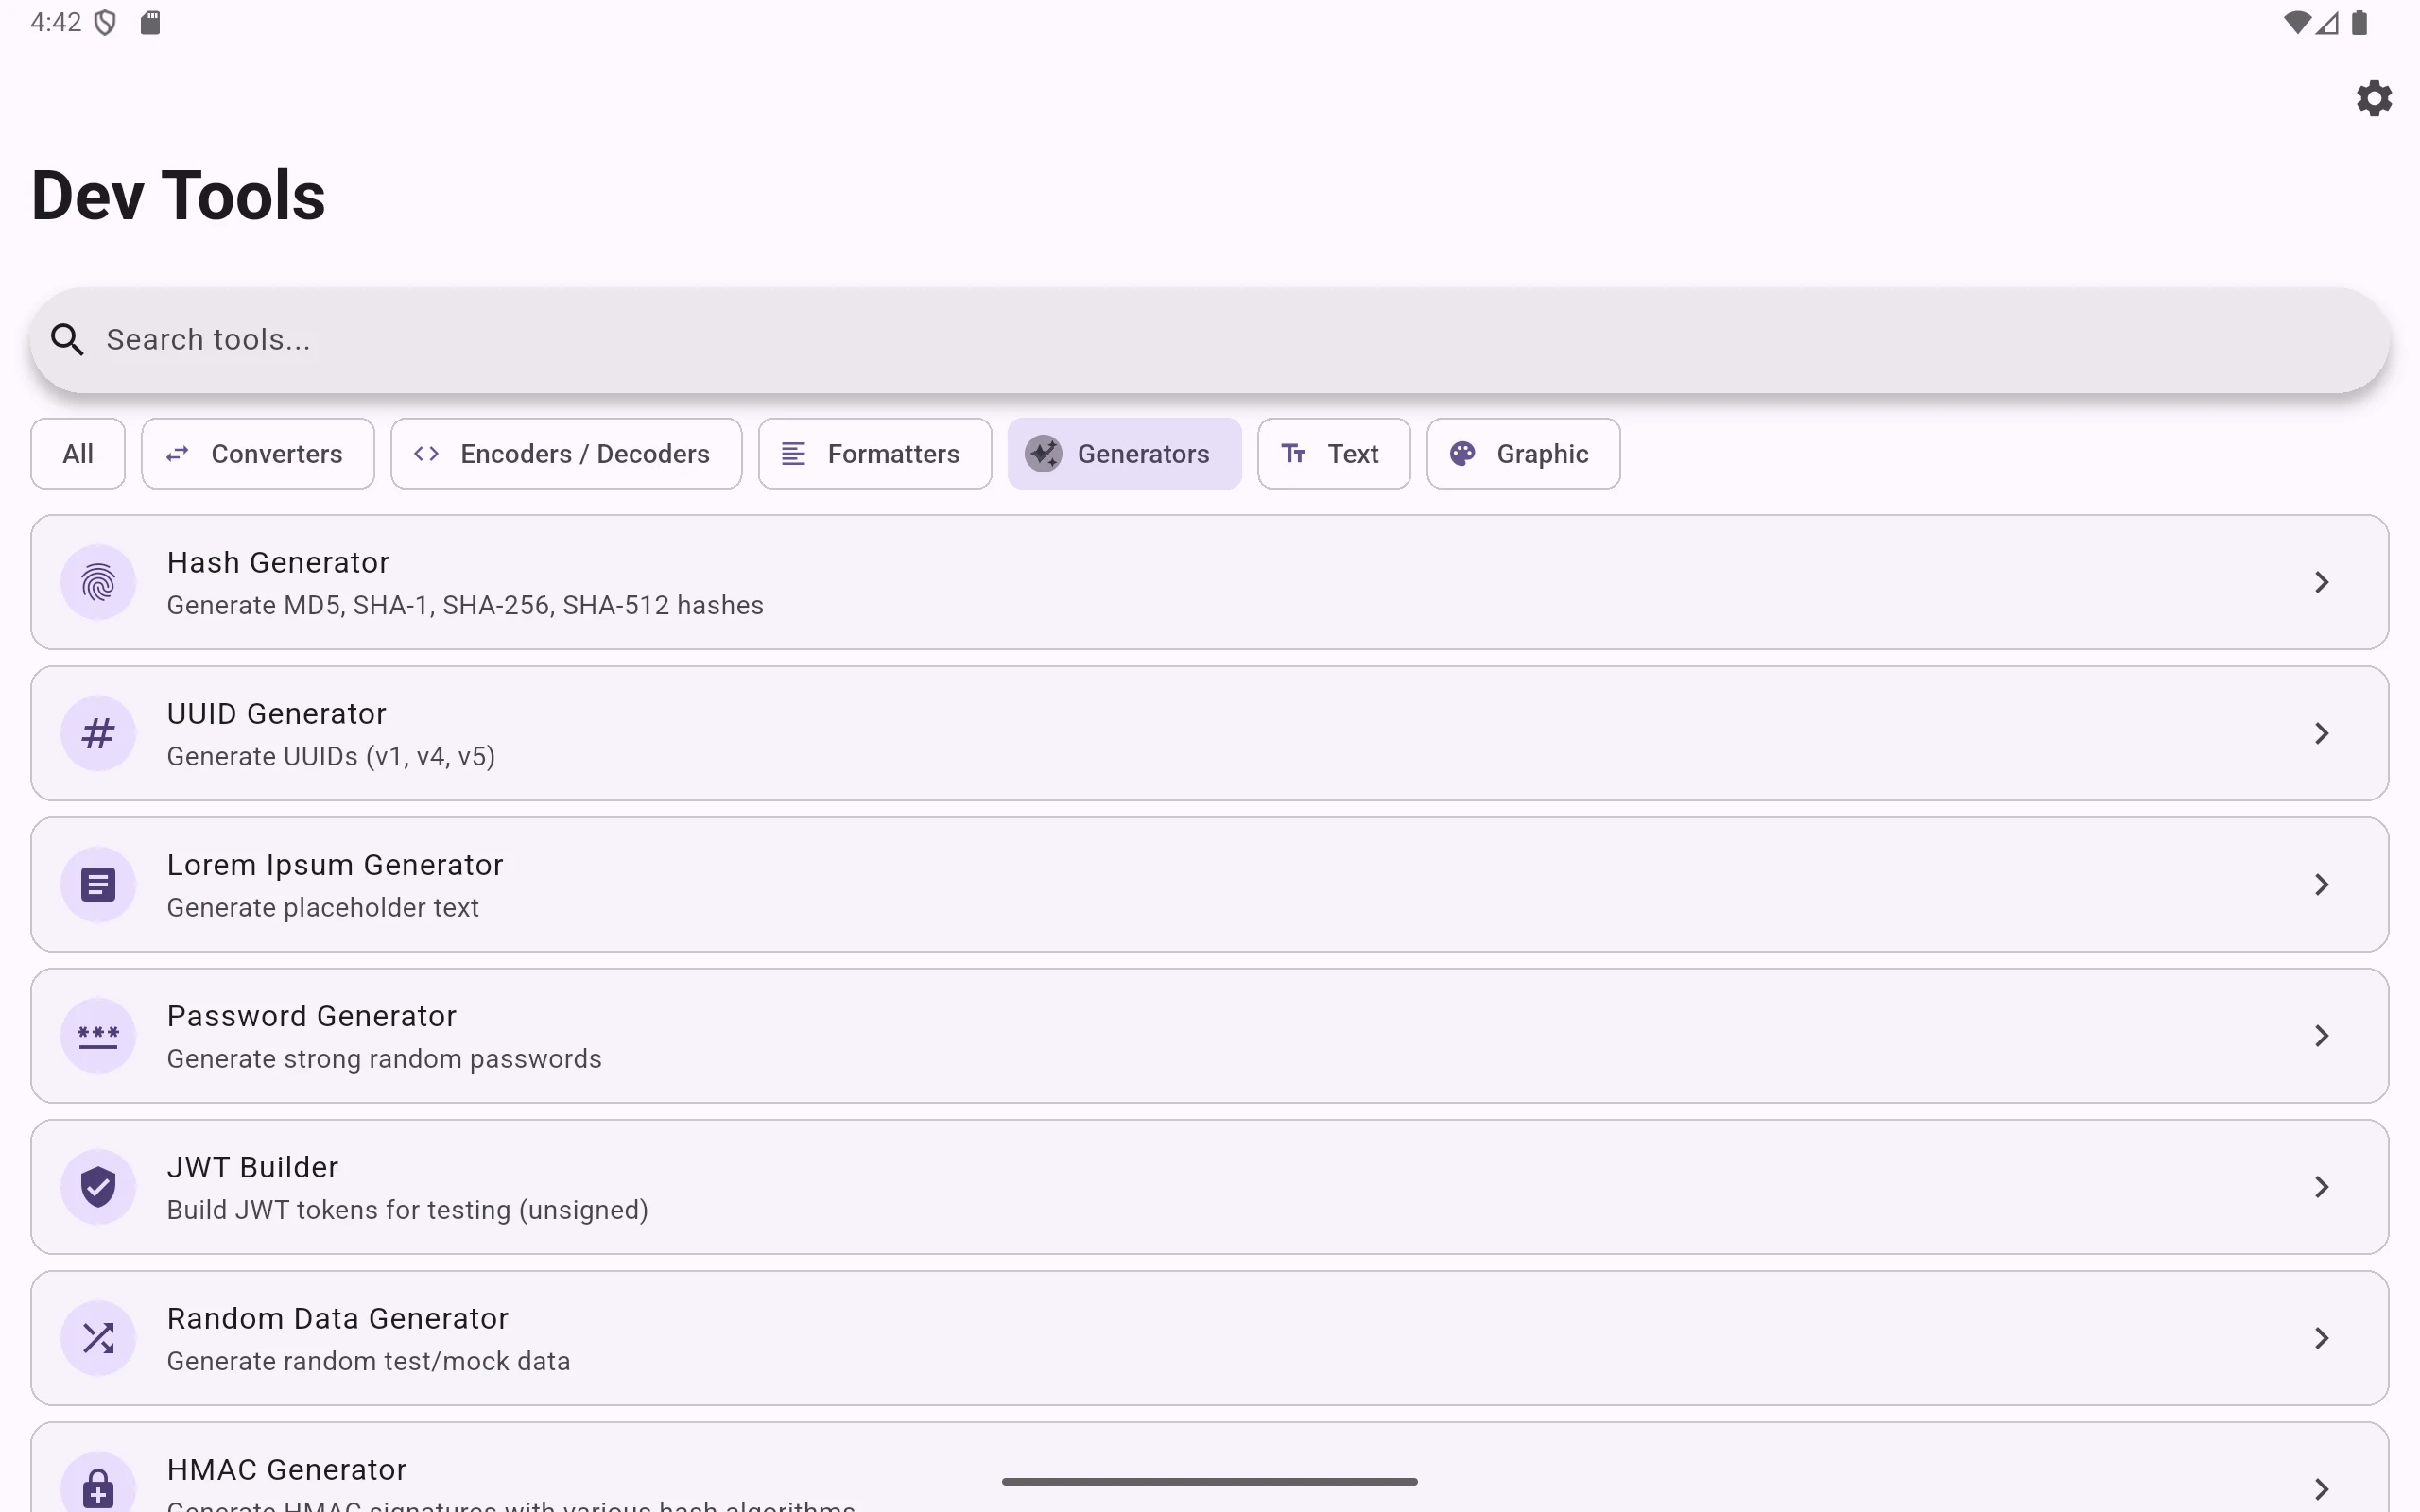Click 'Build JWT tokens for testing (unsigned)' text
This screenshot has width=2420, height=1512.
408,1210
